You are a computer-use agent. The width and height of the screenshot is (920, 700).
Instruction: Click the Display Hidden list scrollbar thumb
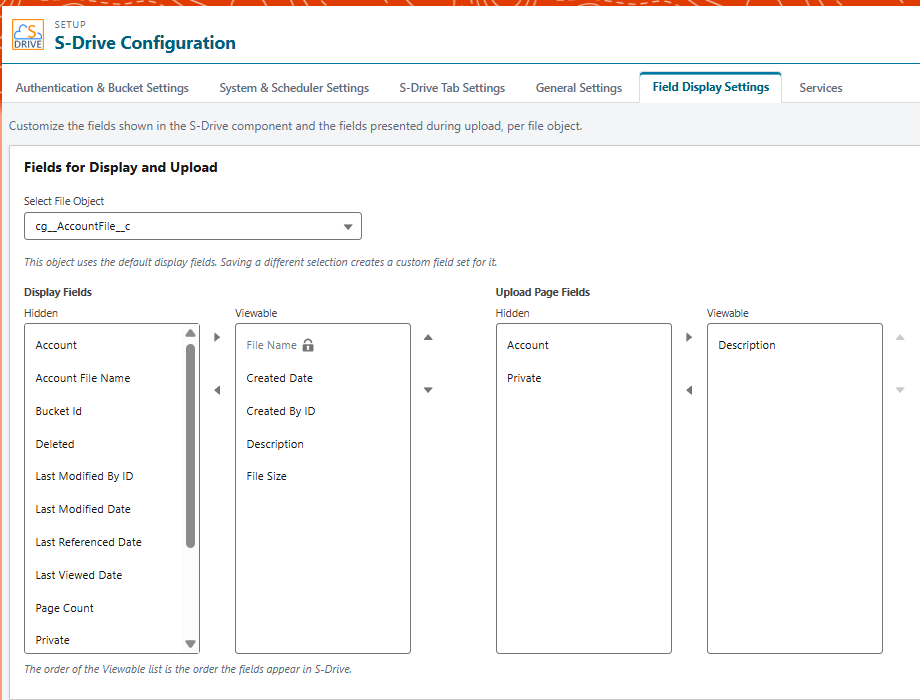point(190,446)
